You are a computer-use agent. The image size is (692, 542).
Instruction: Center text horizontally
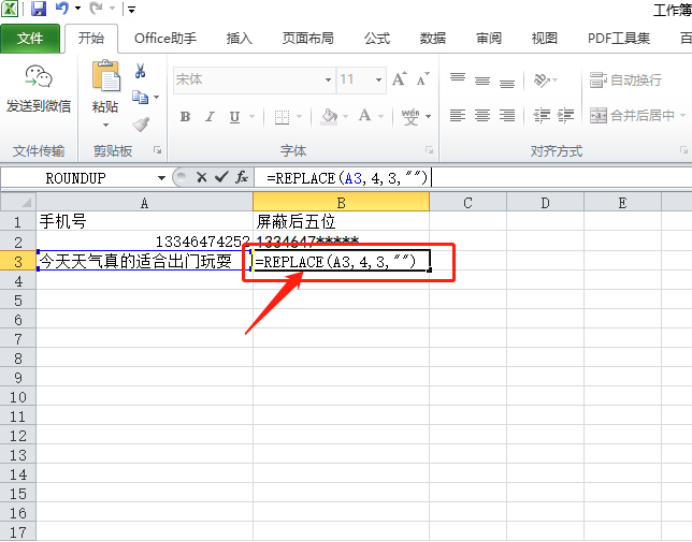tap(482, 116)
